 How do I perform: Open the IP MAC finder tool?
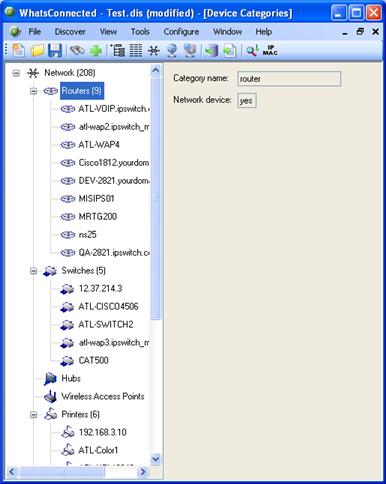[270, 51]
